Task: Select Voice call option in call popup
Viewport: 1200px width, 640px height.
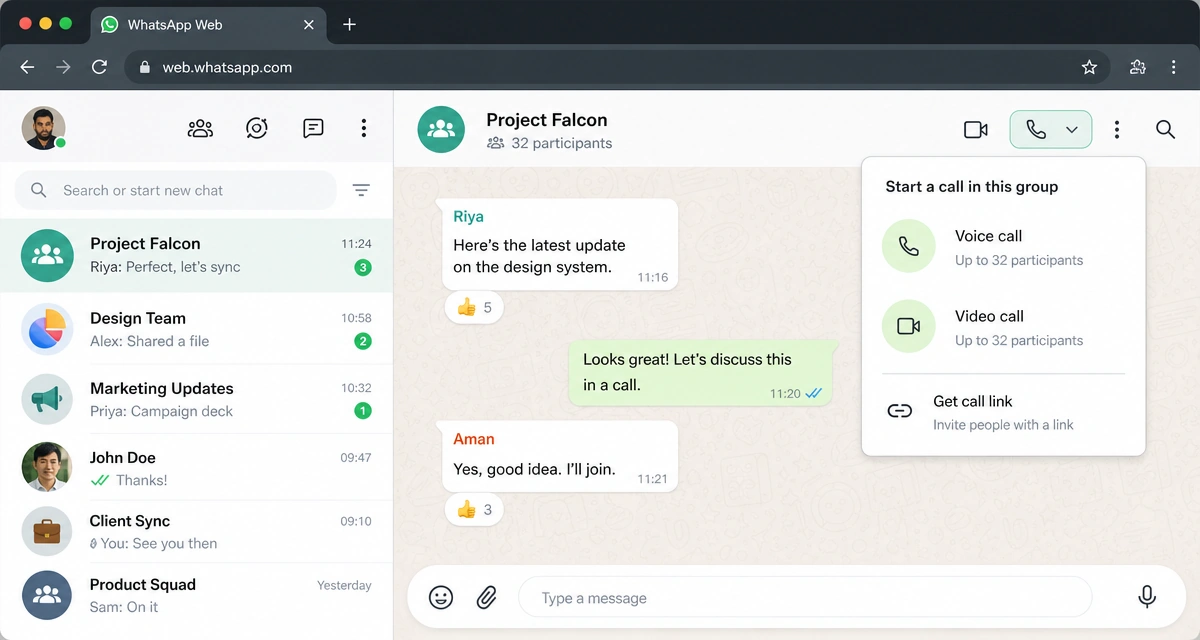Action: (1003, 247)
